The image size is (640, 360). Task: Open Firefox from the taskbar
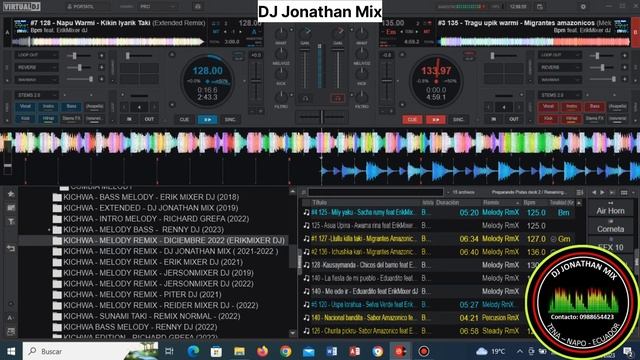pyautogui.click(x=262, y=351)
